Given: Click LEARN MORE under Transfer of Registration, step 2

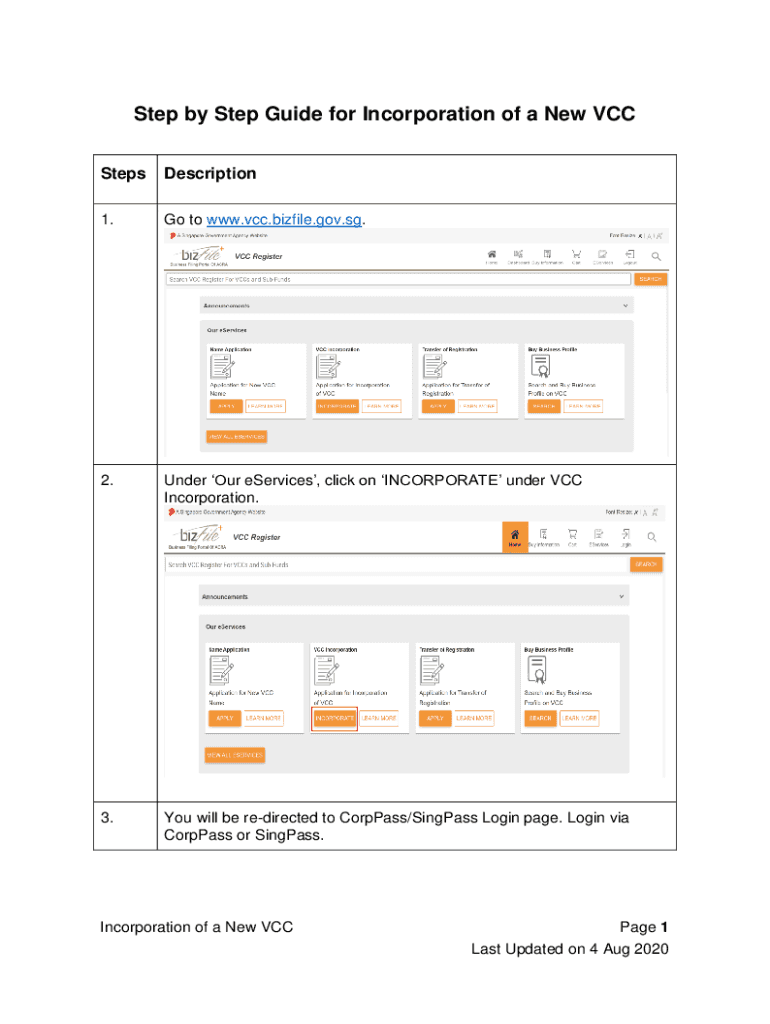Looking at the screenshot, I should (x=475, y=718).
